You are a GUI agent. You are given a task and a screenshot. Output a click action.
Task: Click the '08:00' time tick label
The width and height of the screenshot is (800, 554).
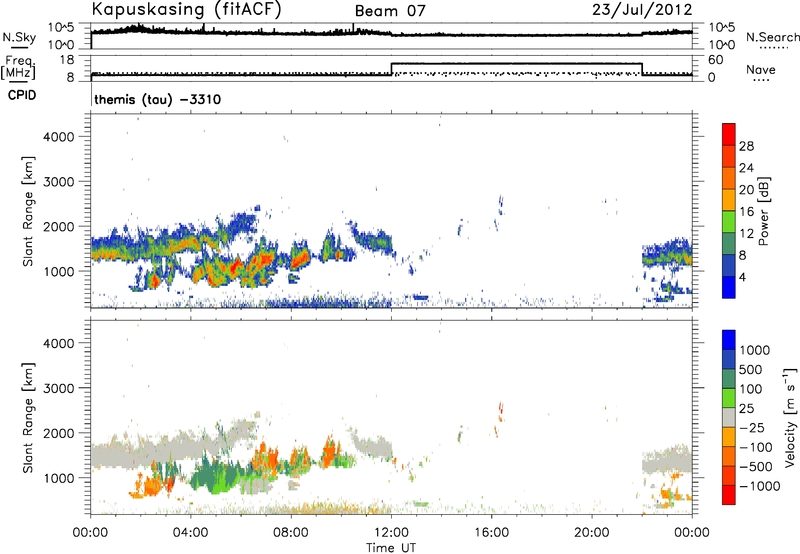click(291, 533)
